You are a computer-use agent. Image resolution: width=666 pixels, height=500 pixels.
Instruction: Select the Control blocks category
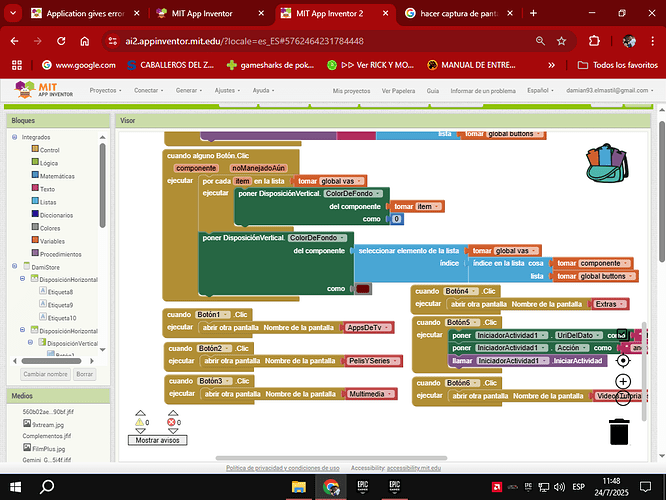click(x=49, y=149)
